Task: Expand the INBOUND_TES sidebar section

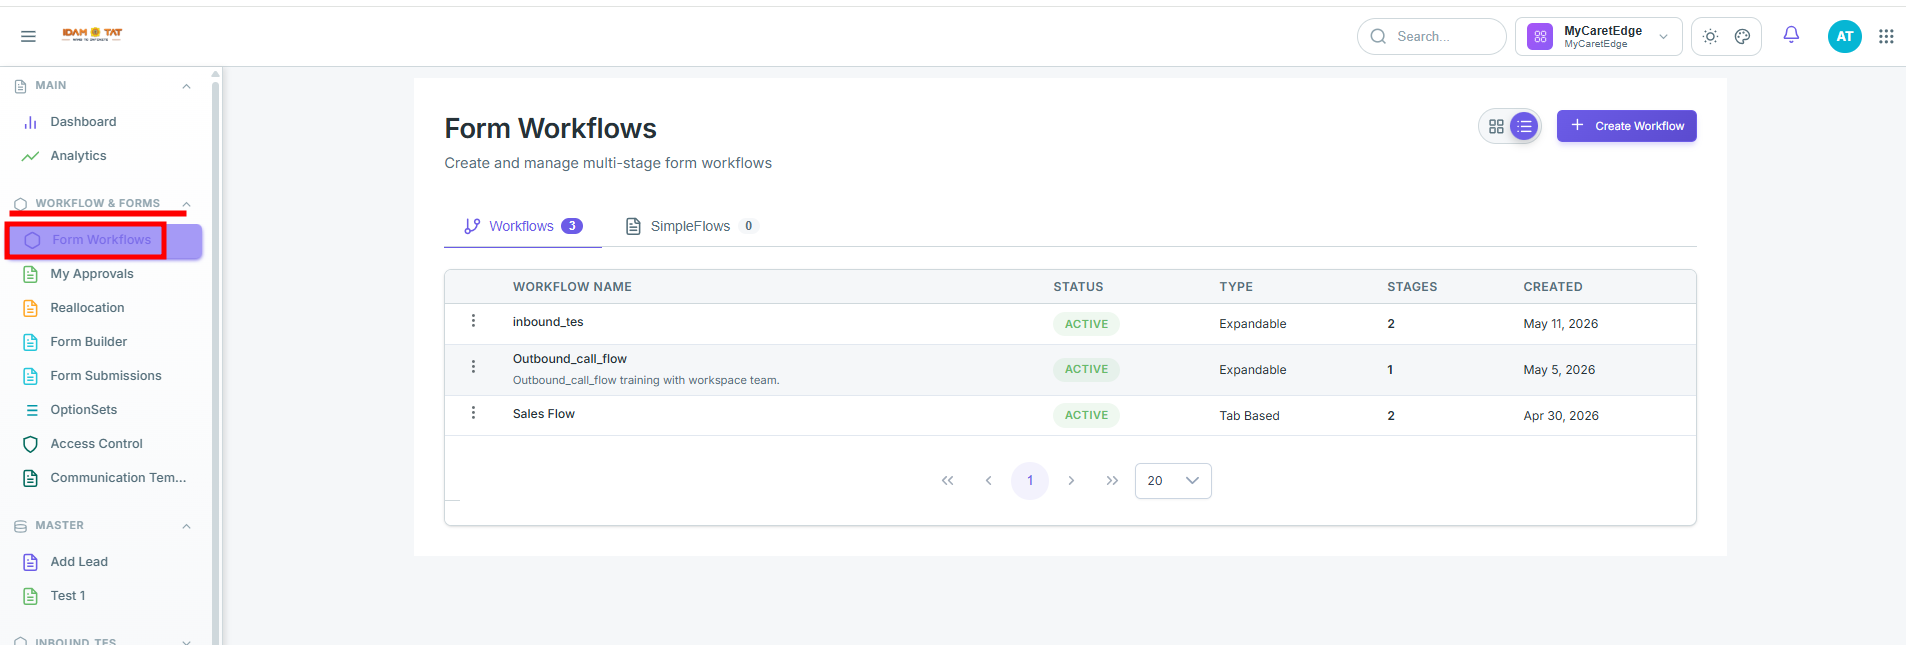Action: pos(186,641)
